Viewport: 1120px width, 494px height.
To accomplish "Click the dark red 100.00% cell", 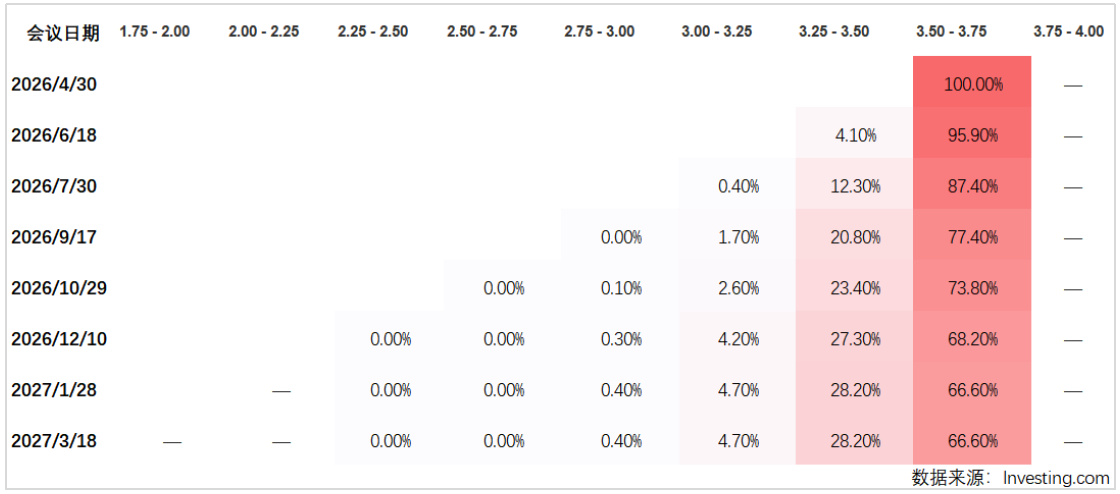I will coord(972,85).
